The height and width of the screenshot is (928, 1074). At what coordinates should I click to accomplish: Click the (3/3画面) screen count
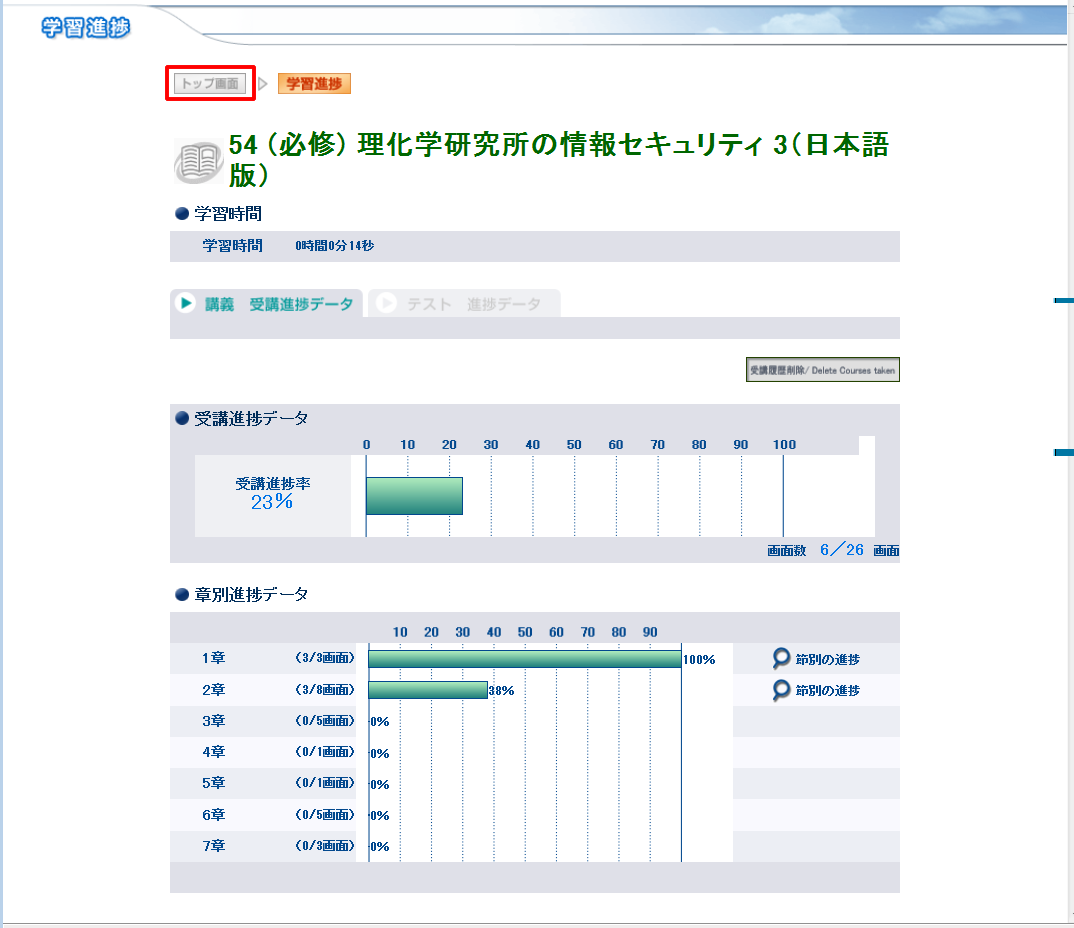(325, 658)
